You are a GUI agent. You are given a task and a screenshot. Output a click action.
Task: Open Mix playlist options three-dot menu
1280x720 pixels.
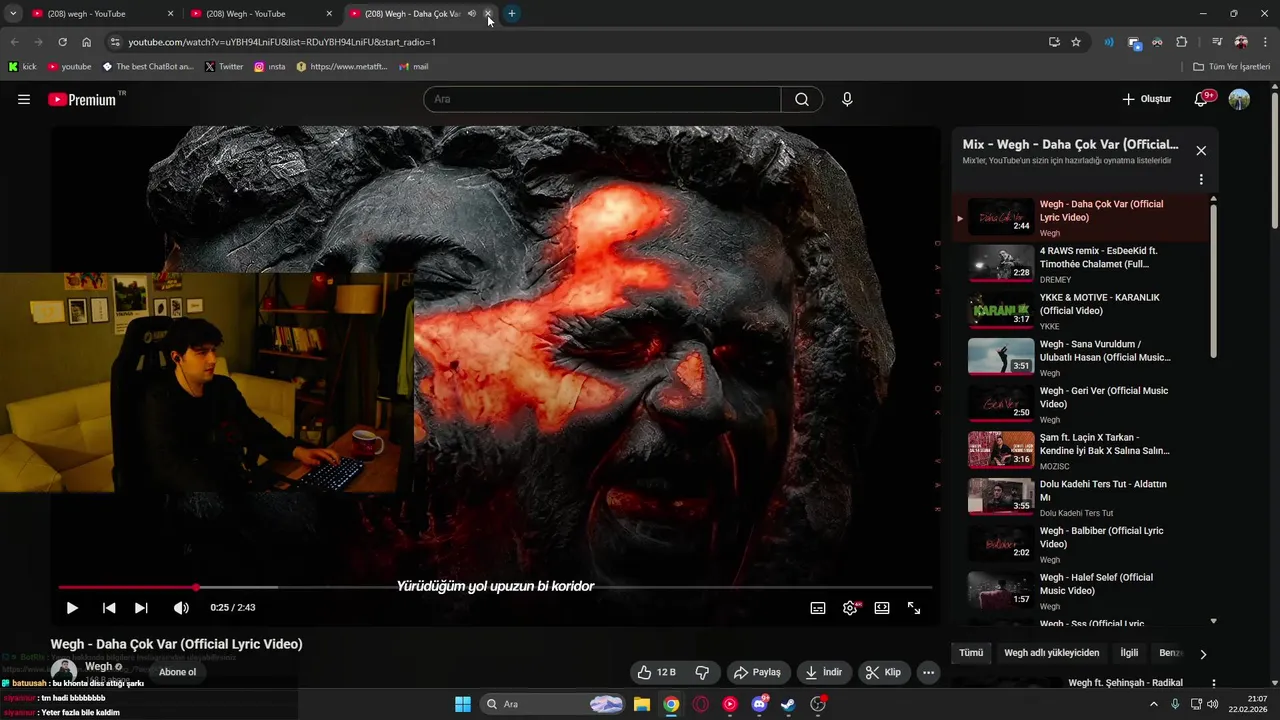pyautogui.click(x=1201, y=180)
